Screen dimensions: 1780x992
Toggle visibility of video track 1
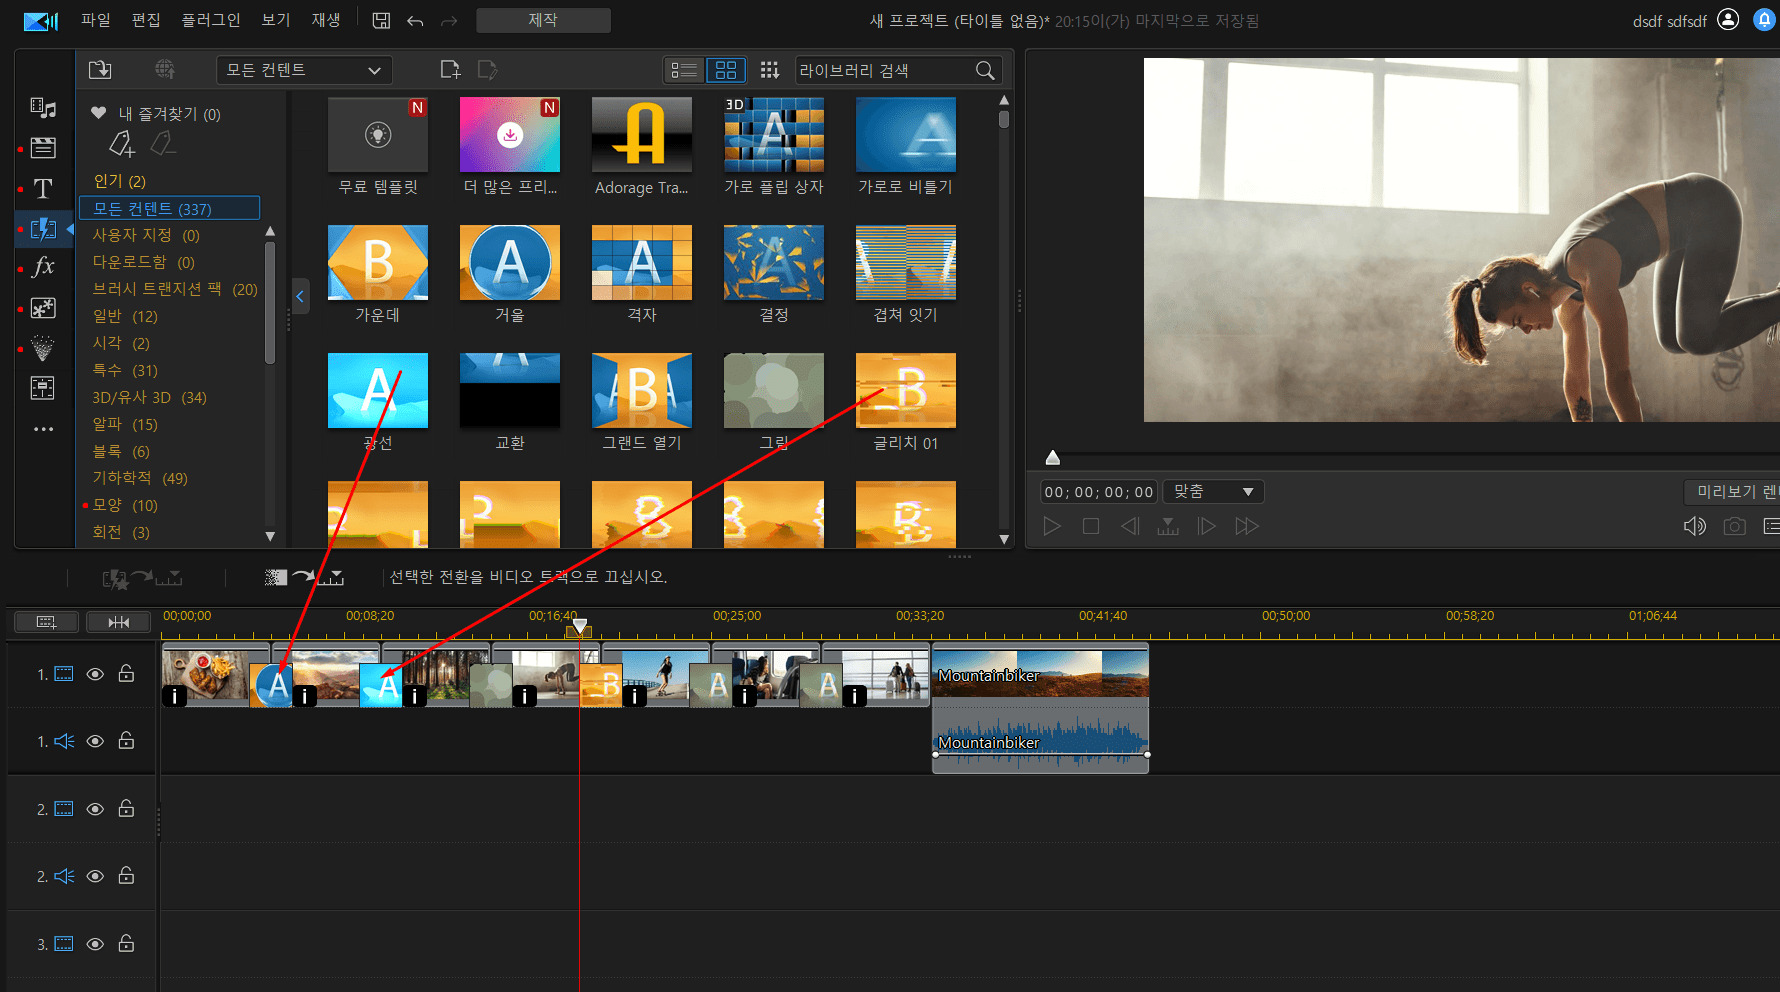pyautogui.click(x=95, y=674)
